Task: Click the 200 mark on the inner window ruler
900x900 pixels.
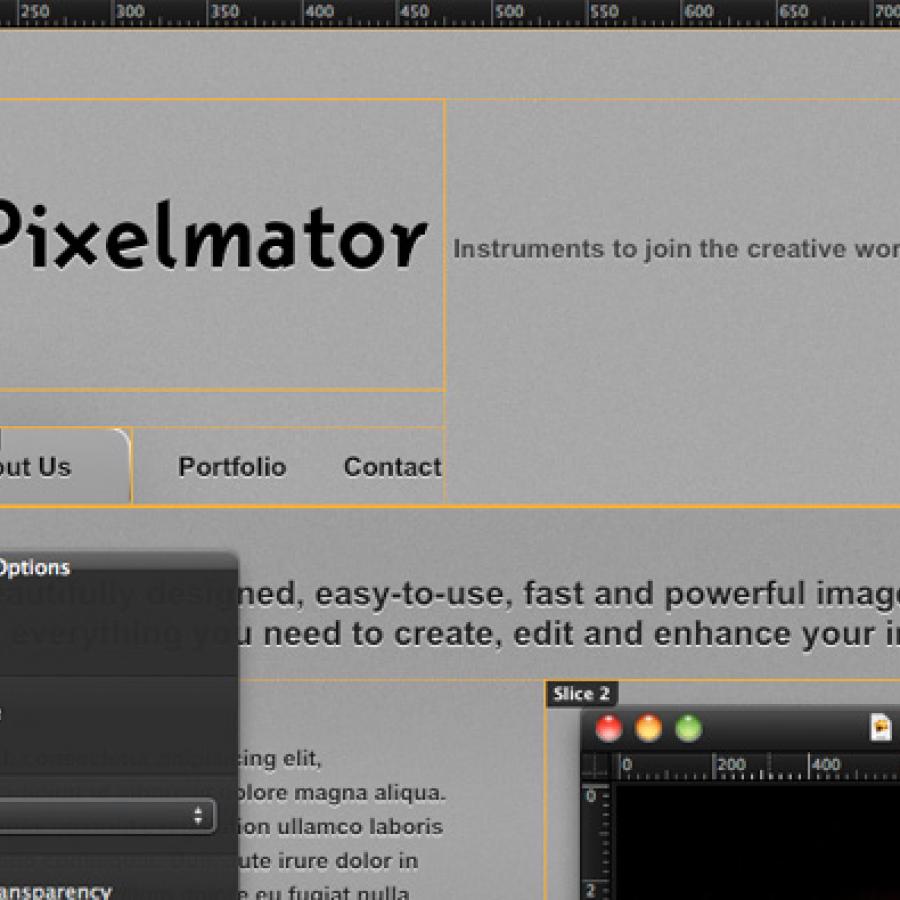Action: (730, 765)
